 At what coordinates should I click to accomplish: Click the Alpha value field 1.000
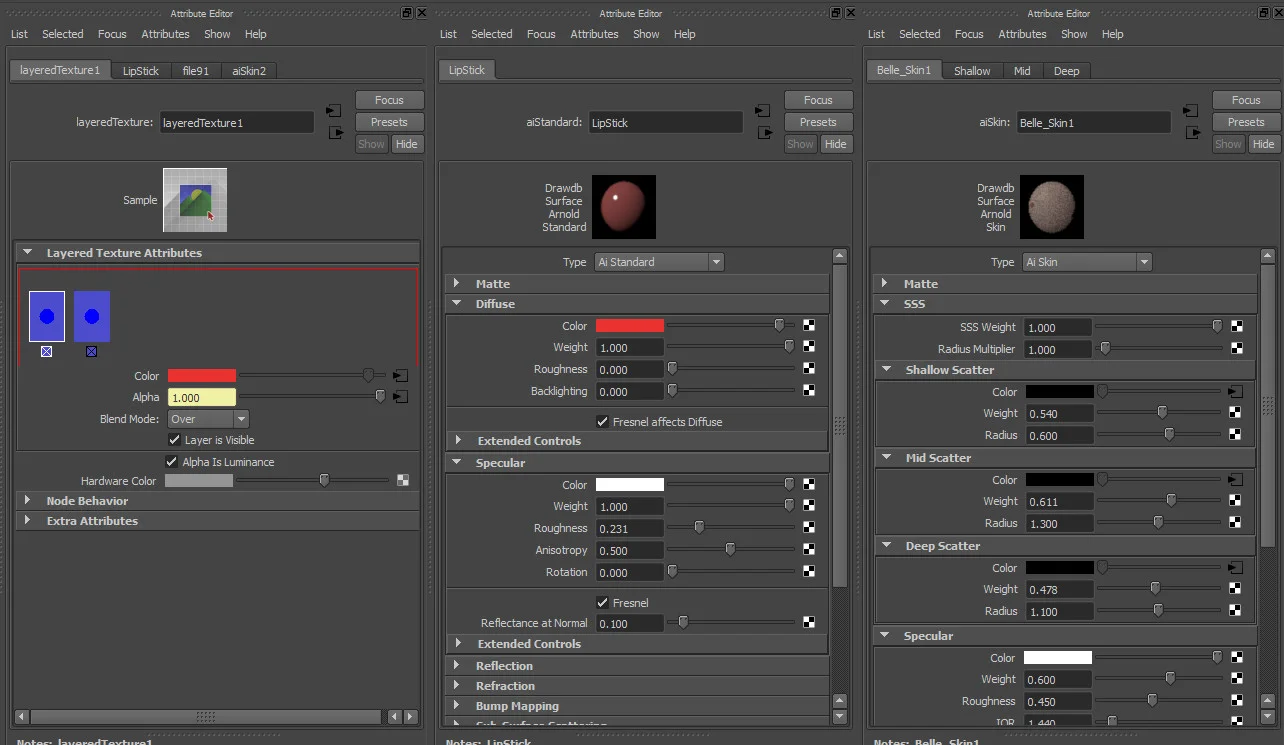pyautogui.click(x=202, y=398)
